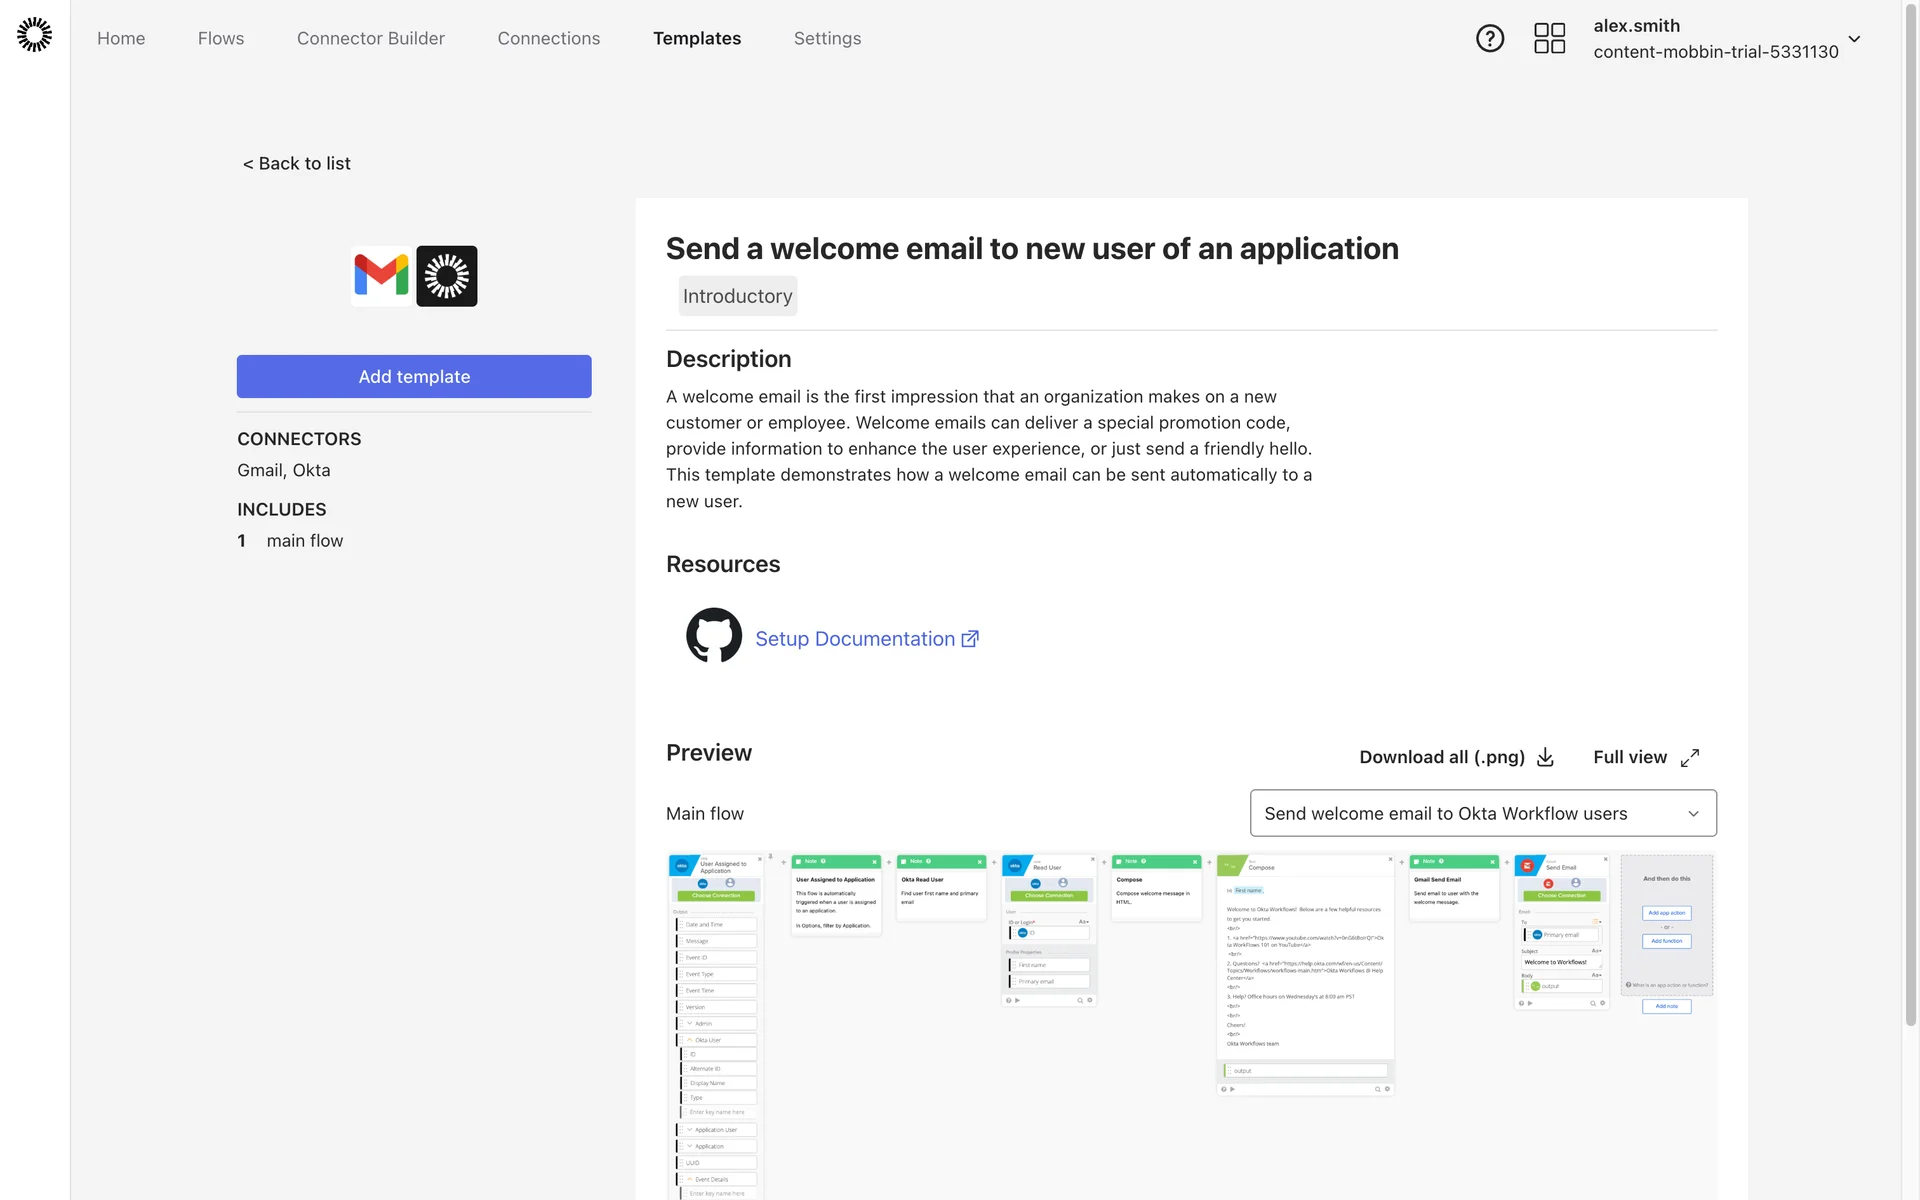Open the help question mark icon

click(x=1490, y=39)
